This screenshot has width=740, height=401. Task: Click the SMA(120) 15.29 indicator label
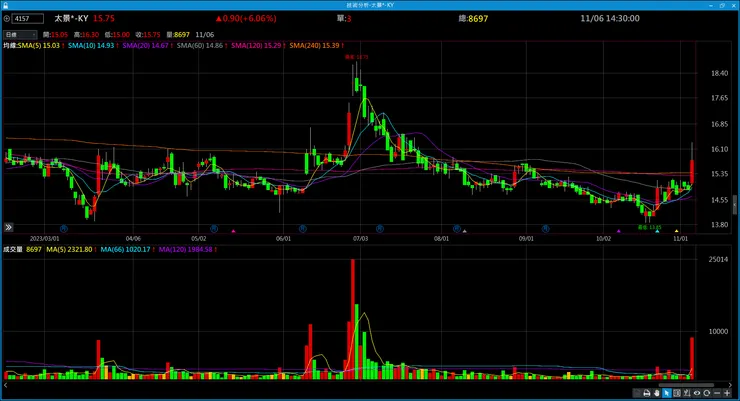[256, 46]
